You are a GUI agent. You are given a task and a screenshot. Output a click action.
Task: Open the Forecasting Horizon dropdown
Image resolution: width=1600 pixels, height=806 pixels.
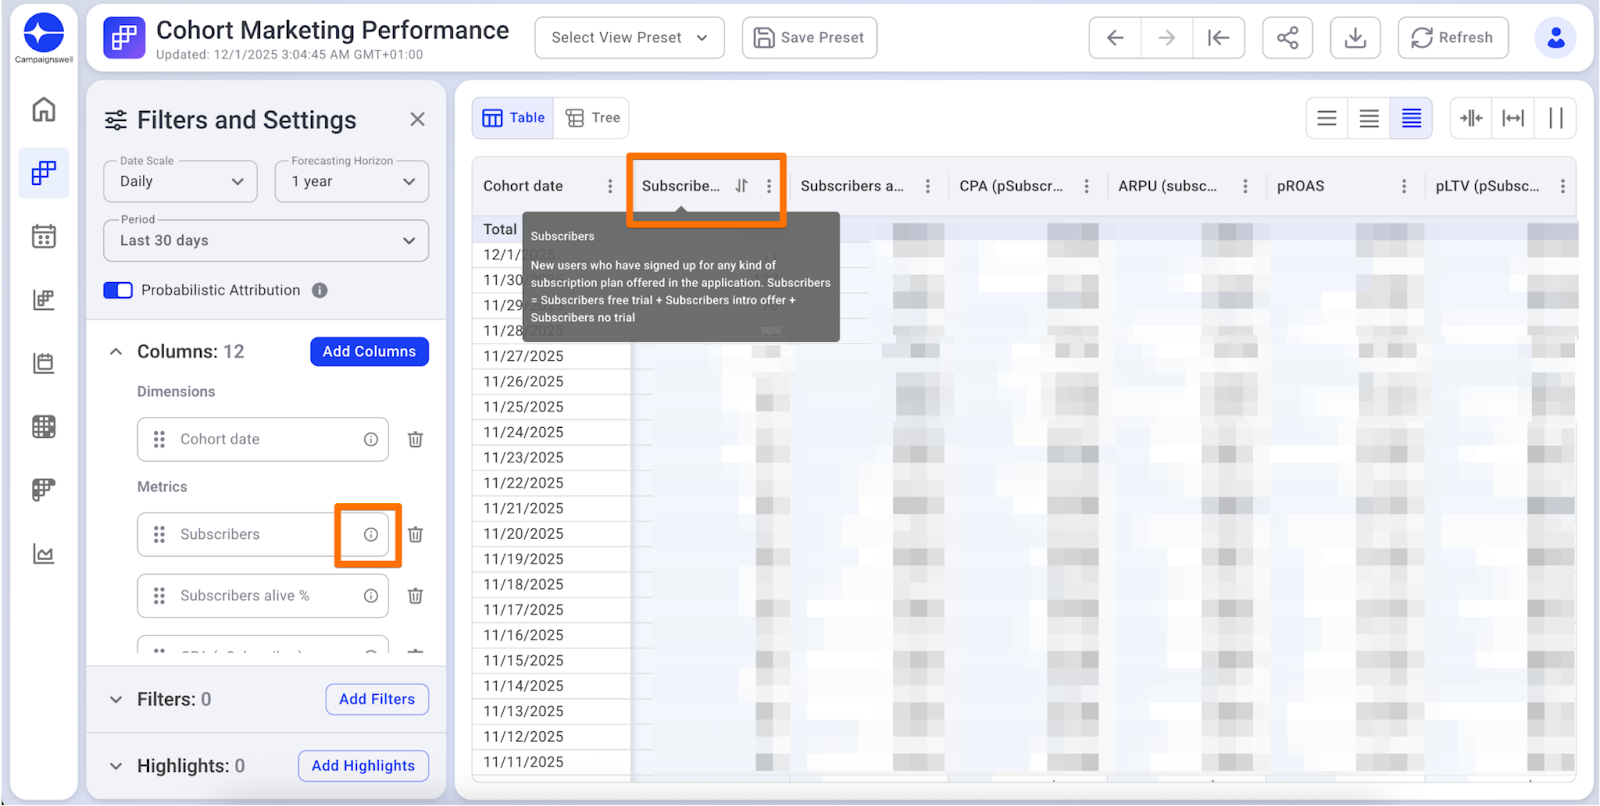pos(352,182)
